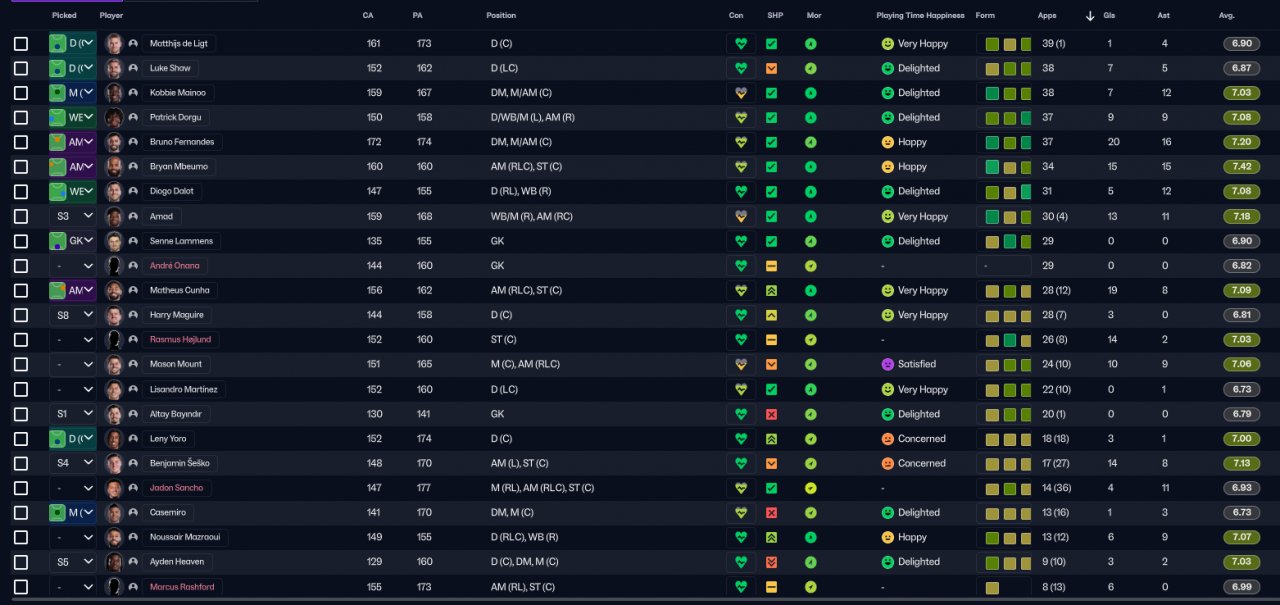Select Amad's row checkbox
The width and height of the screenshot is (1280, 605).
21,216
